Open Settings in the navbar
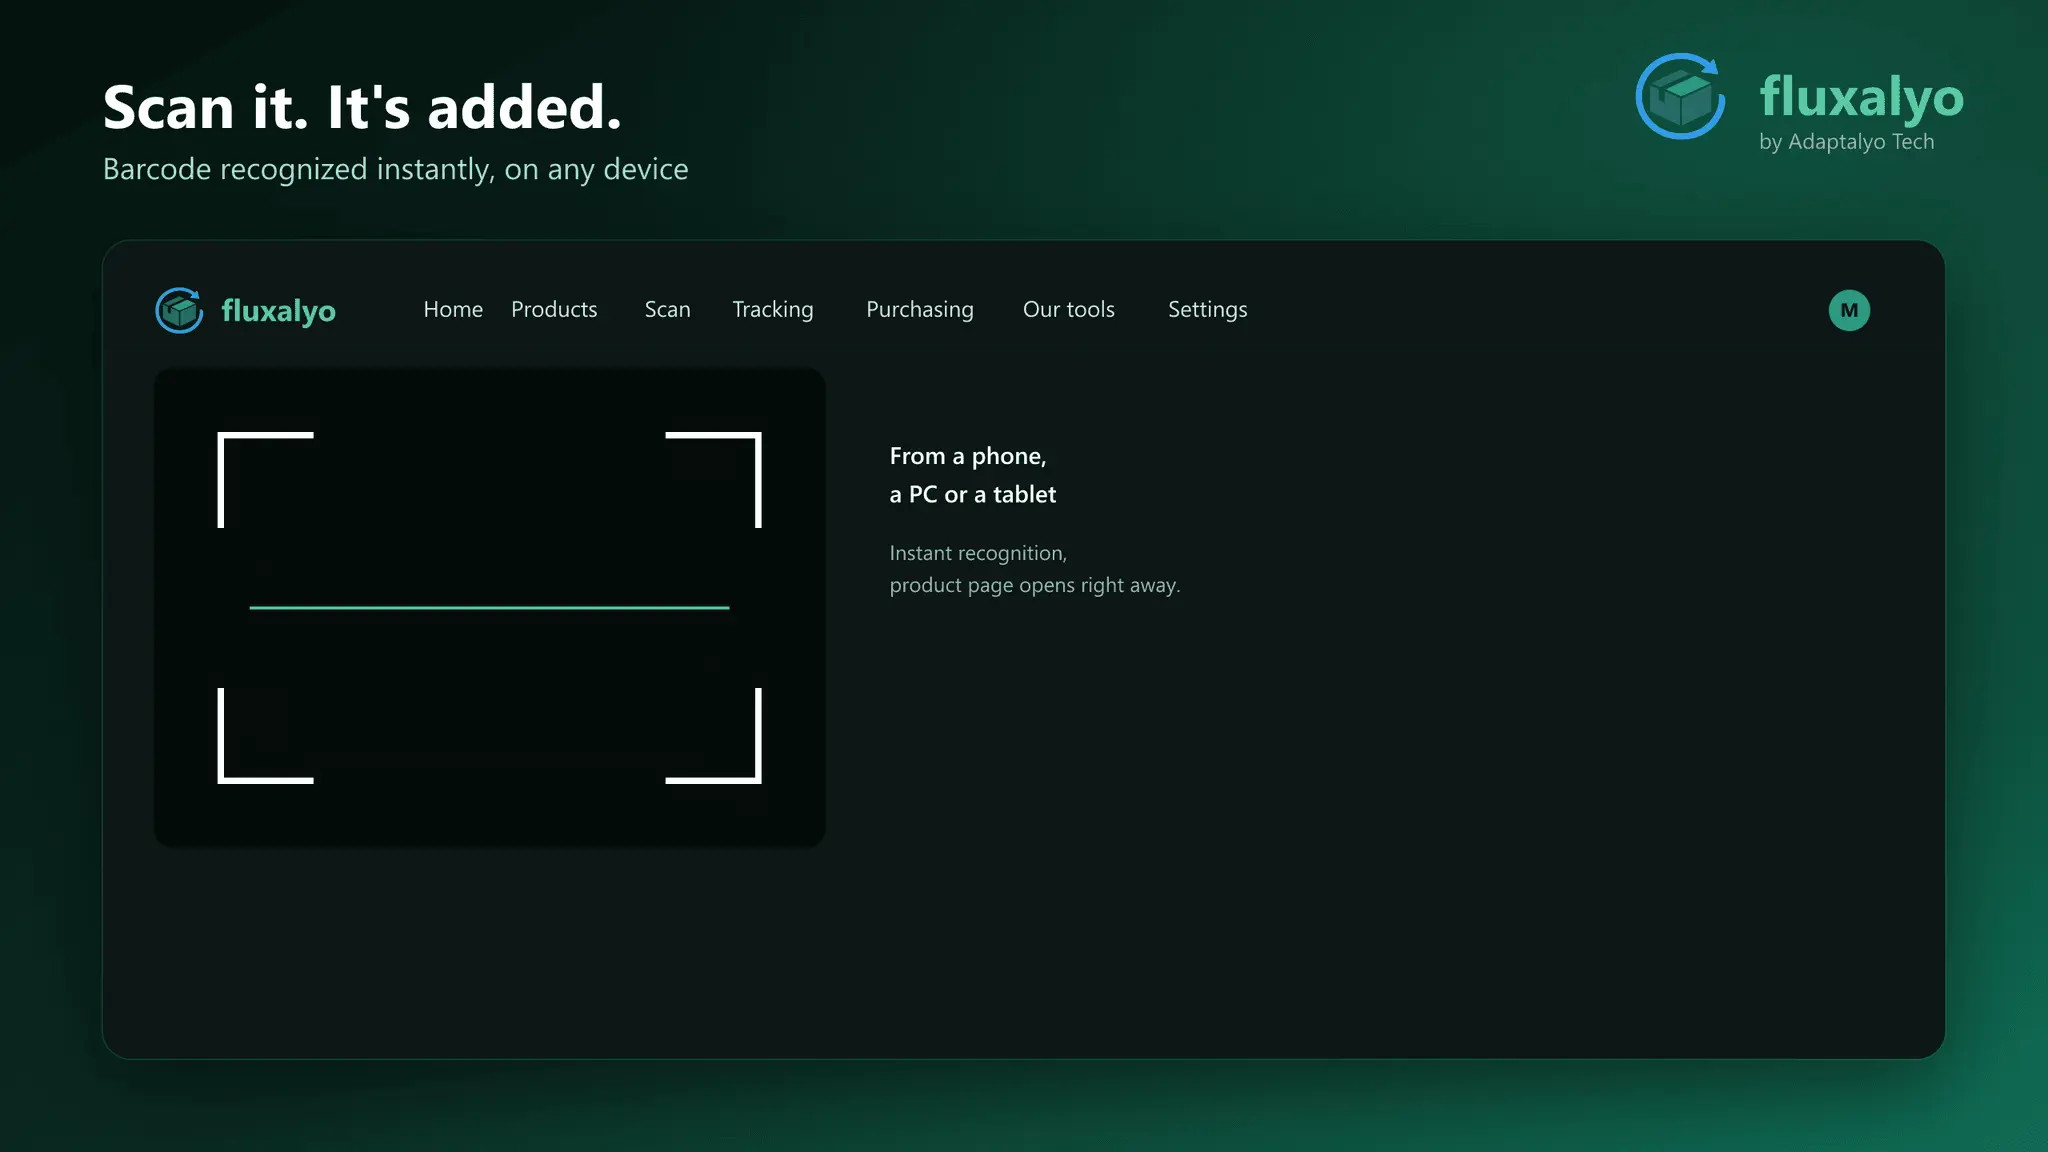Screen dimensions: 2048x1152 coord(1207,310)
